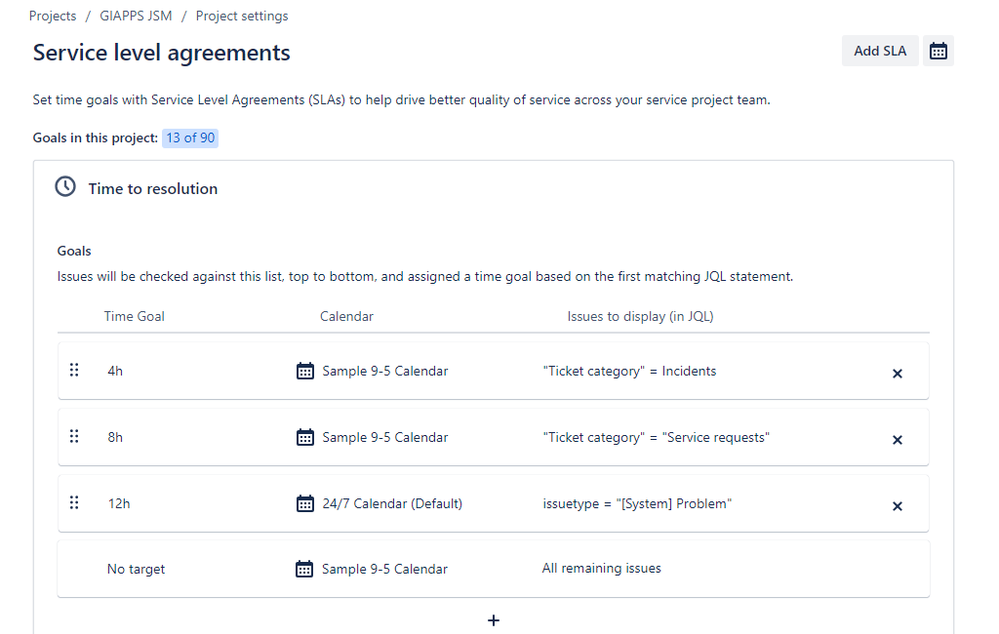Image resolution: width=999 pixels, height=634 pixels.
Task: Click calendar icon in 4h goal row
Action: pyautogui.click(x=305, y=371)
